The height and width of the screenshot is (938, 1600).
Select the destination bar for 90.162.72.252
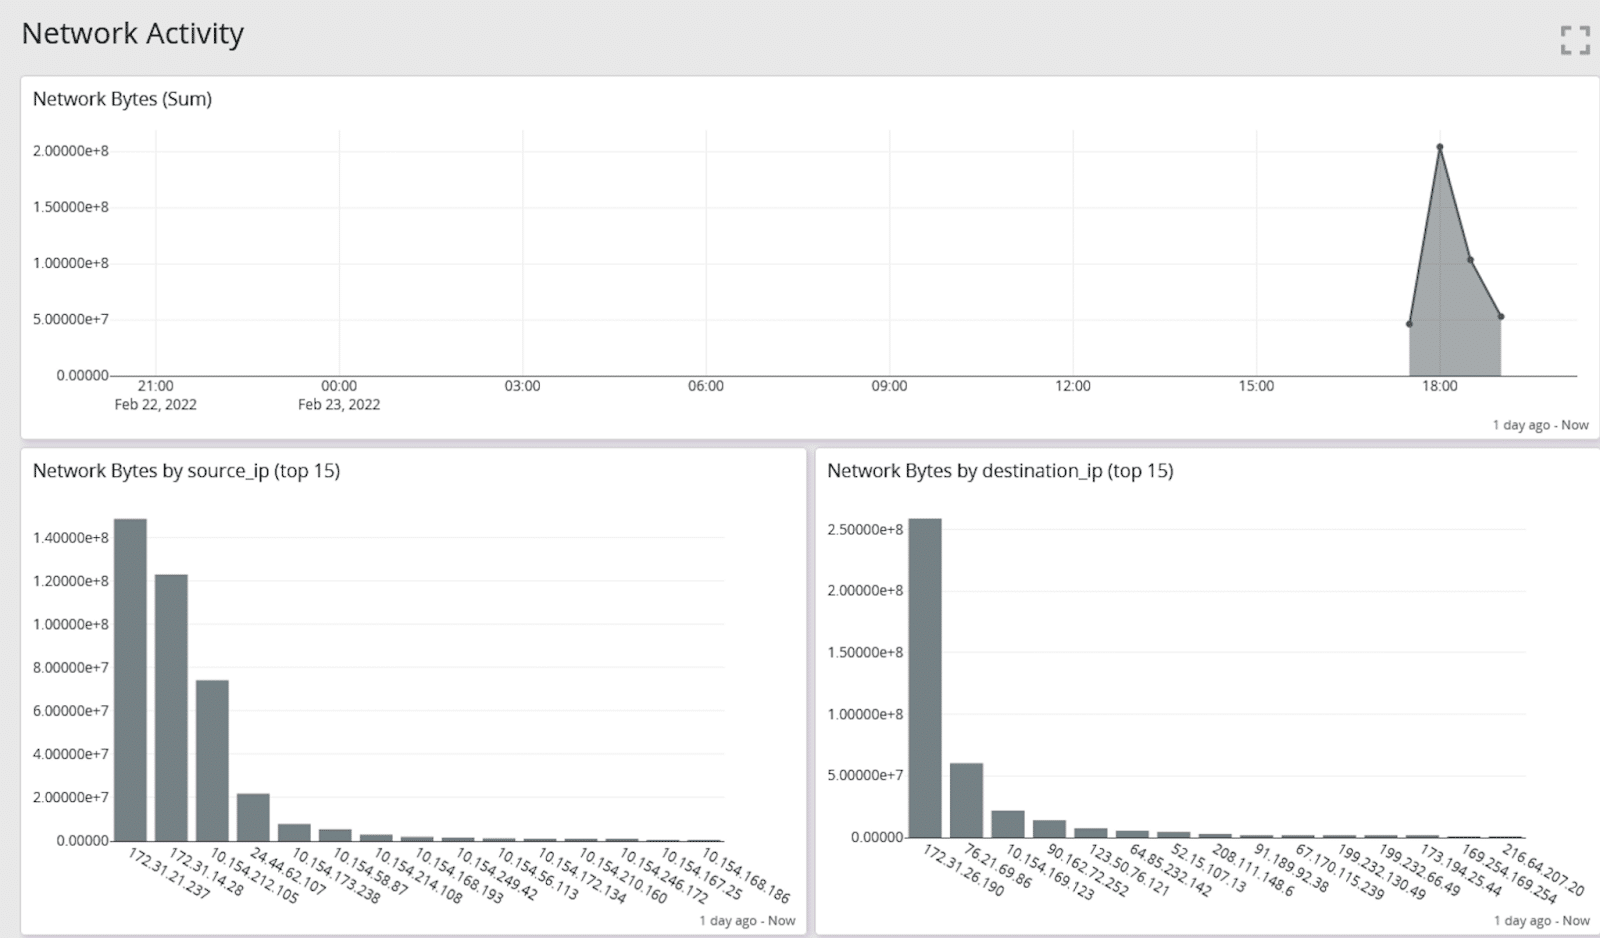1049,829
